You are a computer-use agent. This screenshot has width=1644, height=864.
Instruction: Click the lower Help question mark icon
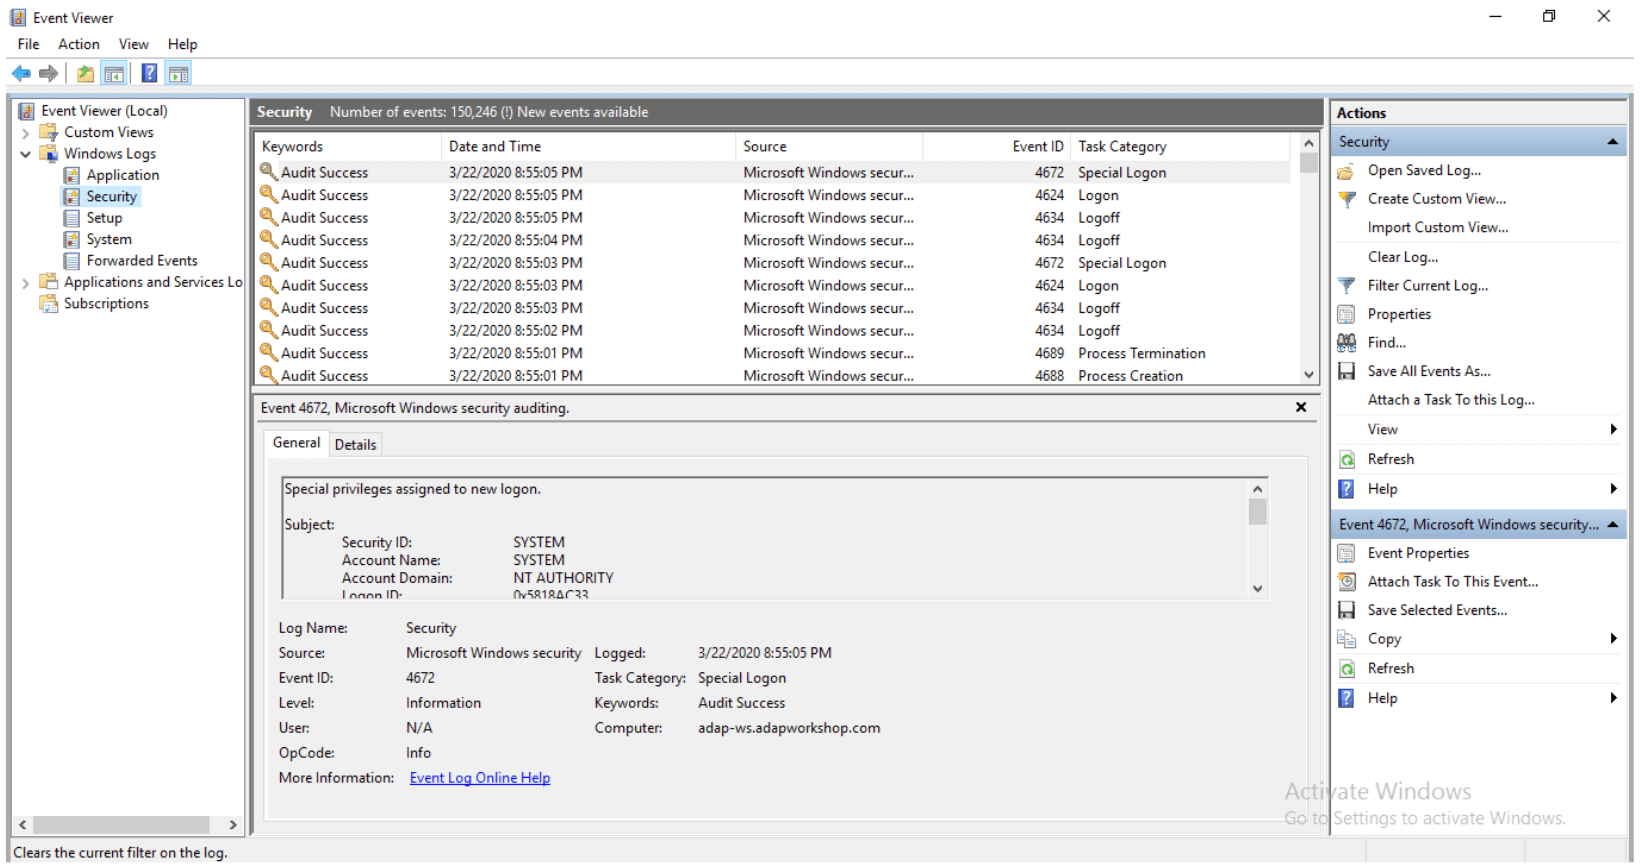coord(1346,698)
